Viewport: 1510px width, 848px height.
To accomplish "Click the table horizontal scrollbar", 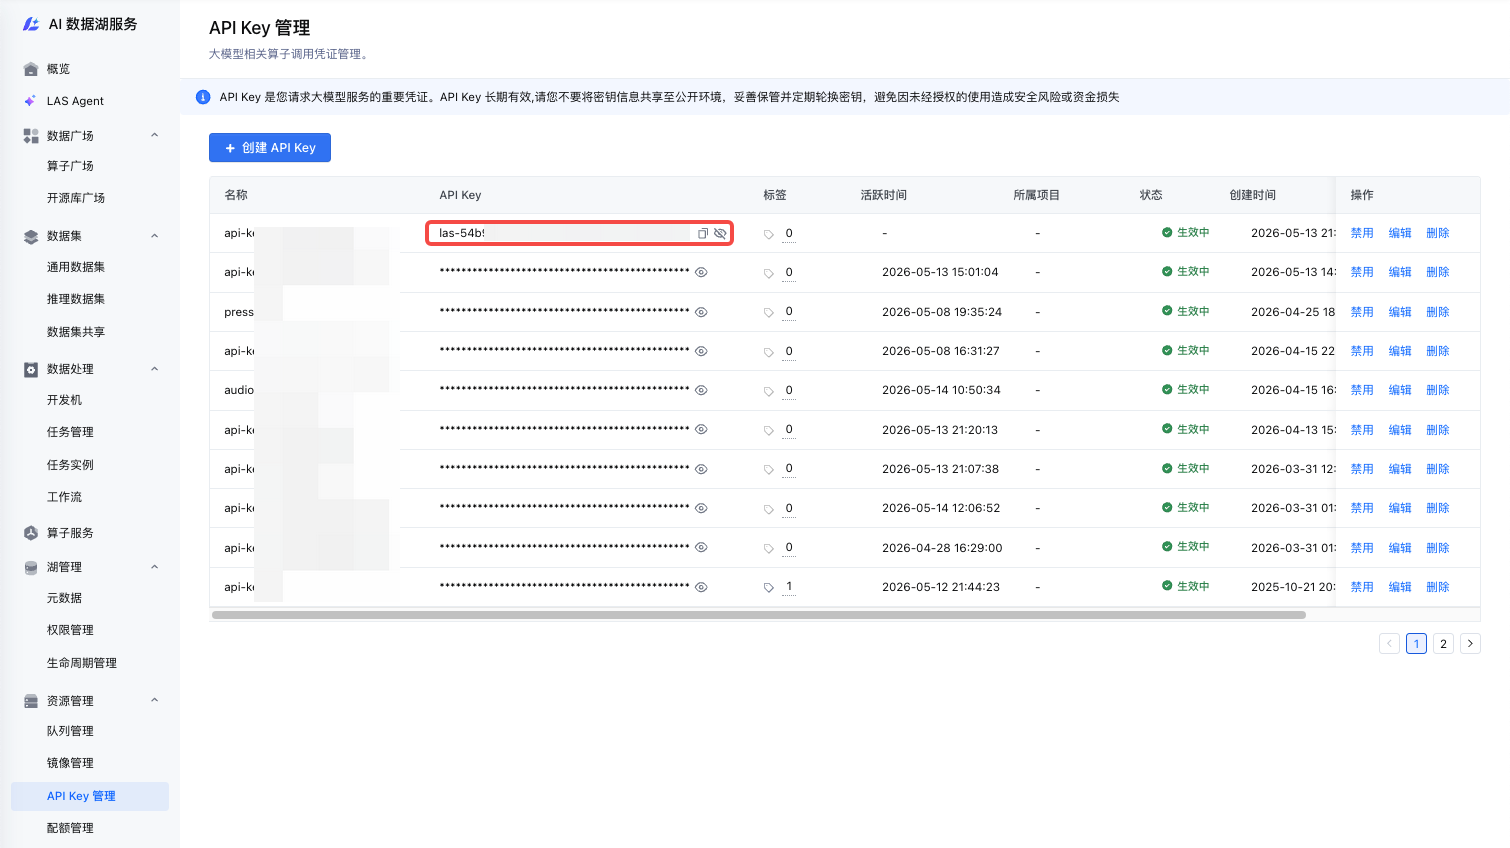I will 758,615.
